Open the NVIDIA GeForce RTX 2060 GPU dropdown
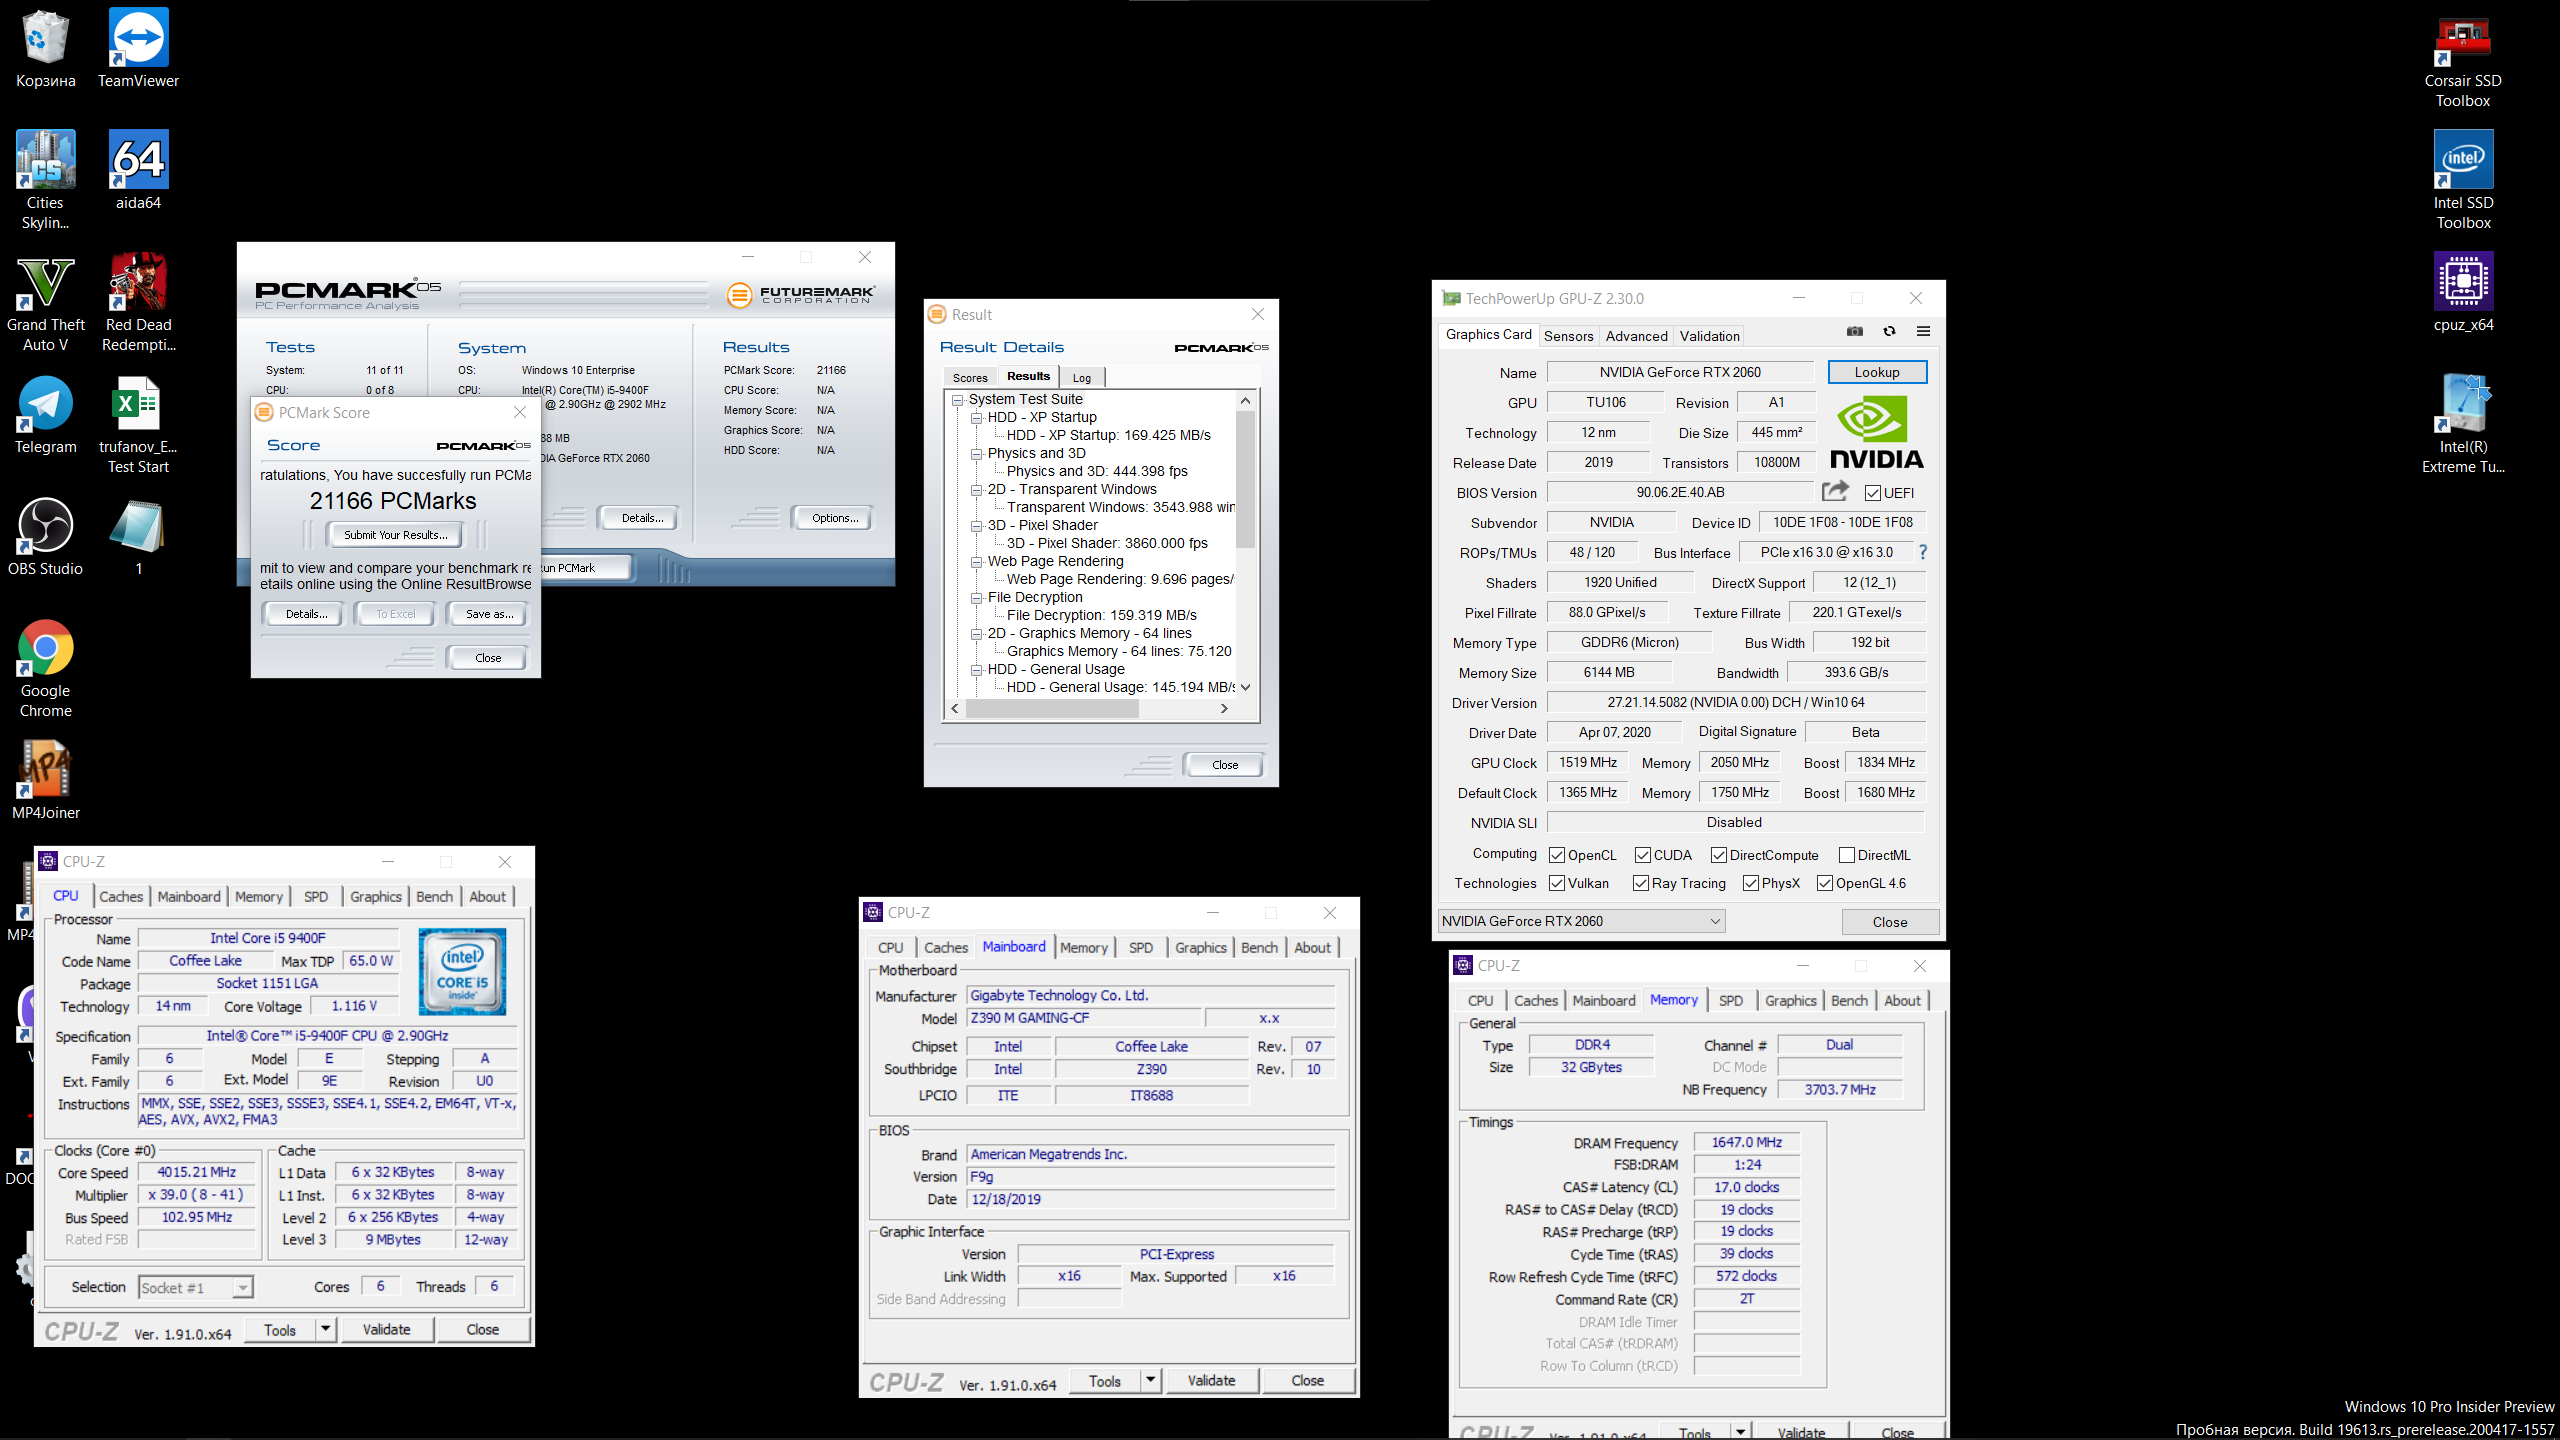This screenshot has height=1440, width=2560. (x=1581, y=921)
